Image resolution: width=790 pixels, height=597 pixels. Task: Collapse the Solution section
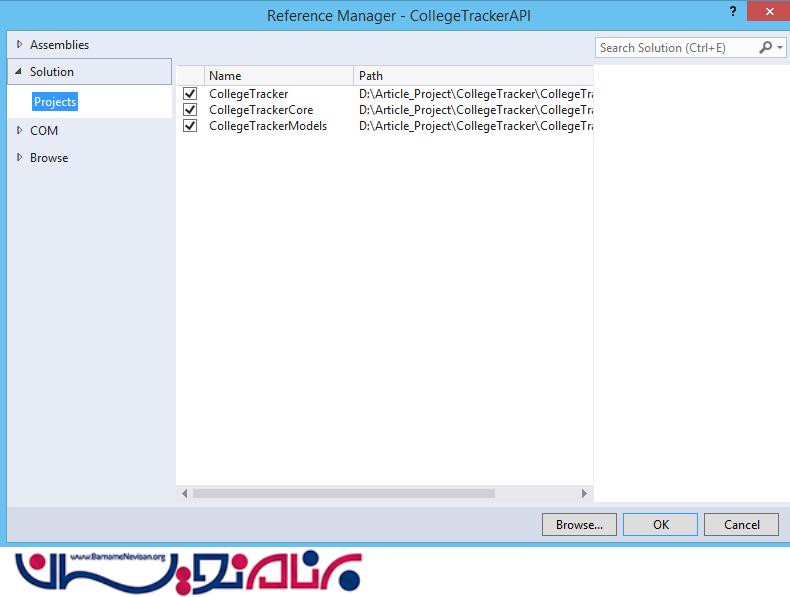click(x=19, y=72)
